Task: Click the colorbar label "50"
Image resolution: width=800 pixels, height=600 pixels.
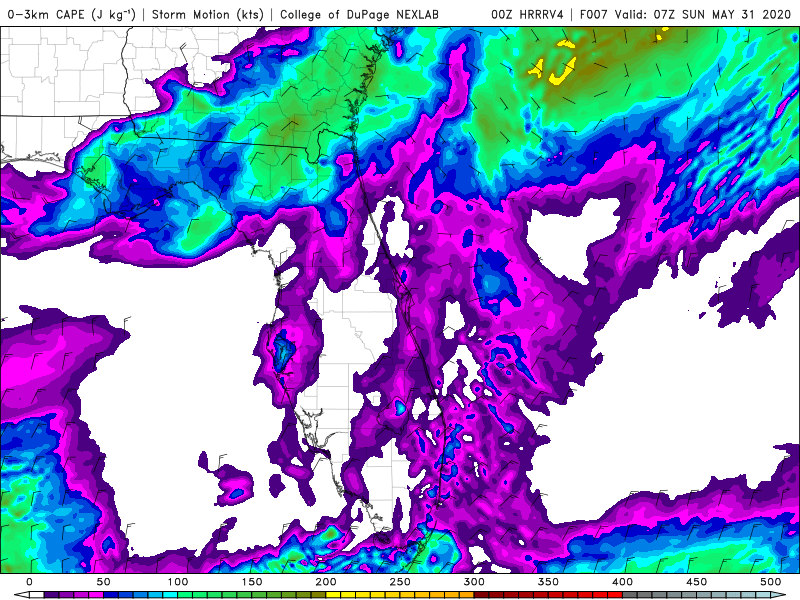Action: click(x=103, y=582)
